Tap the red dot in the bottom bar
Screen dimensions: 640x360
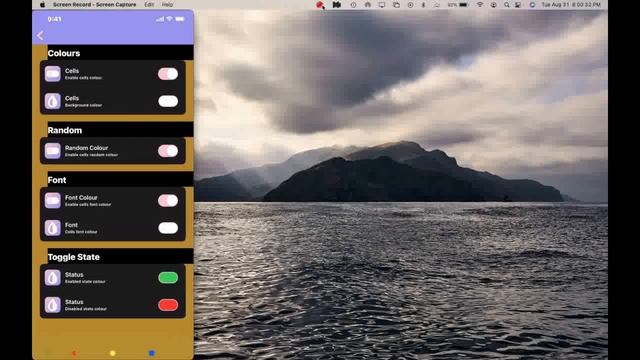click(74, 353)
